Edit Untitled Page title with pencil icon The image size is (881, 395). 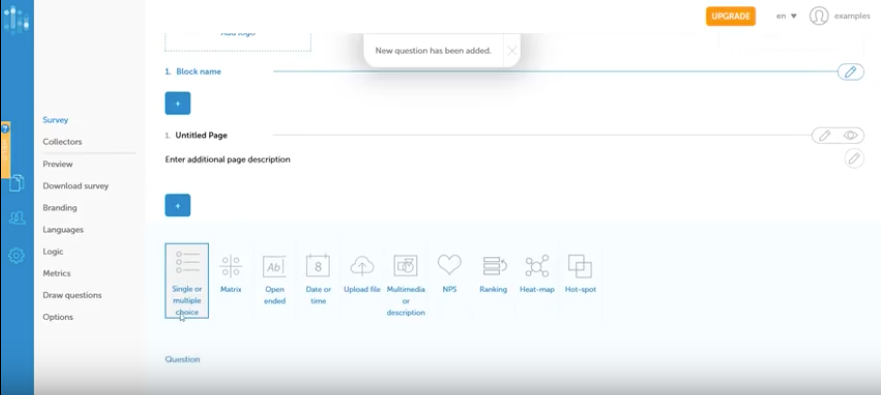coord(824,135)
